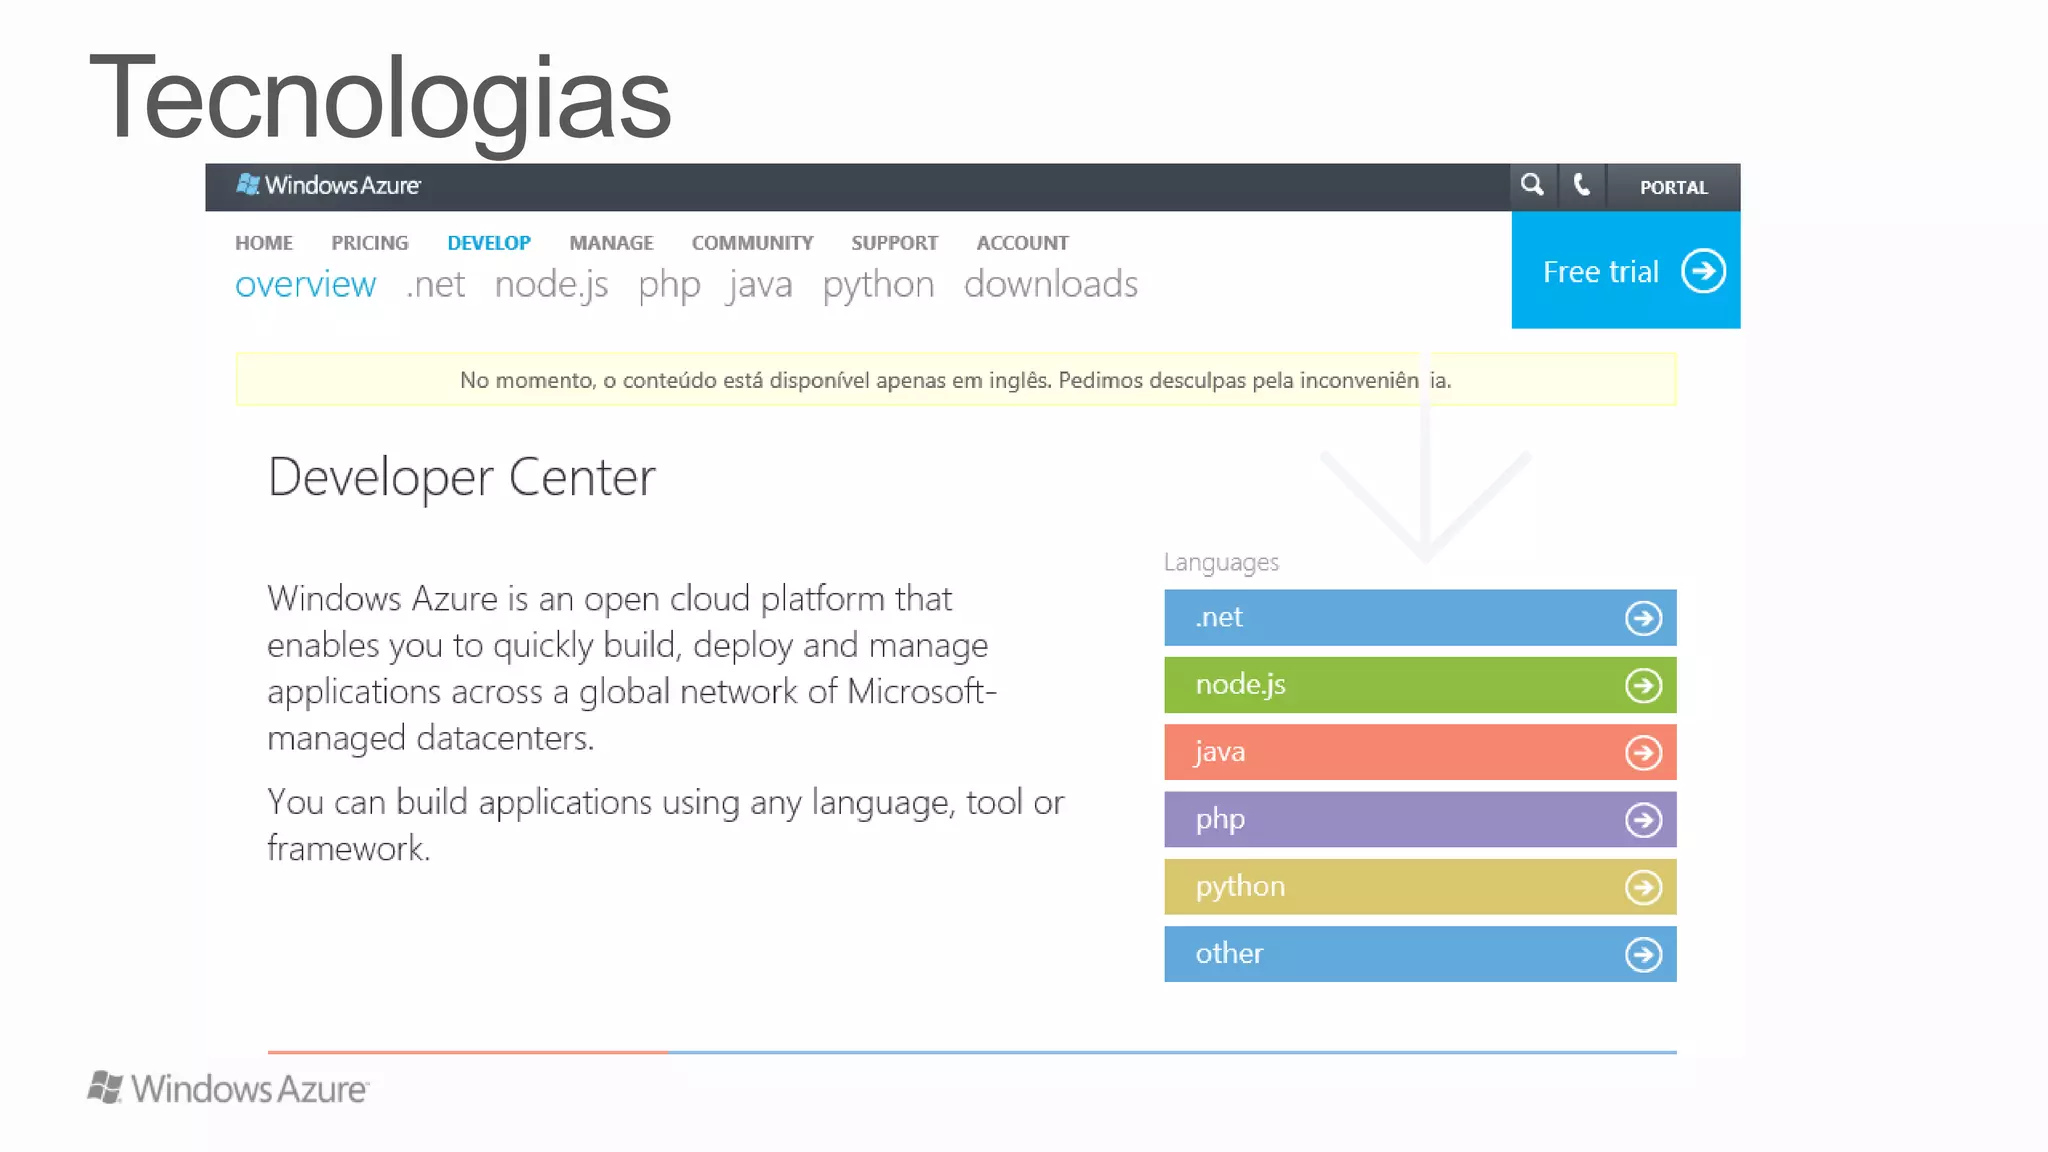The height and width of the screenshot is (1152, 2048).
Task: Go to PRICING menu item
Action: pos(370,243)
